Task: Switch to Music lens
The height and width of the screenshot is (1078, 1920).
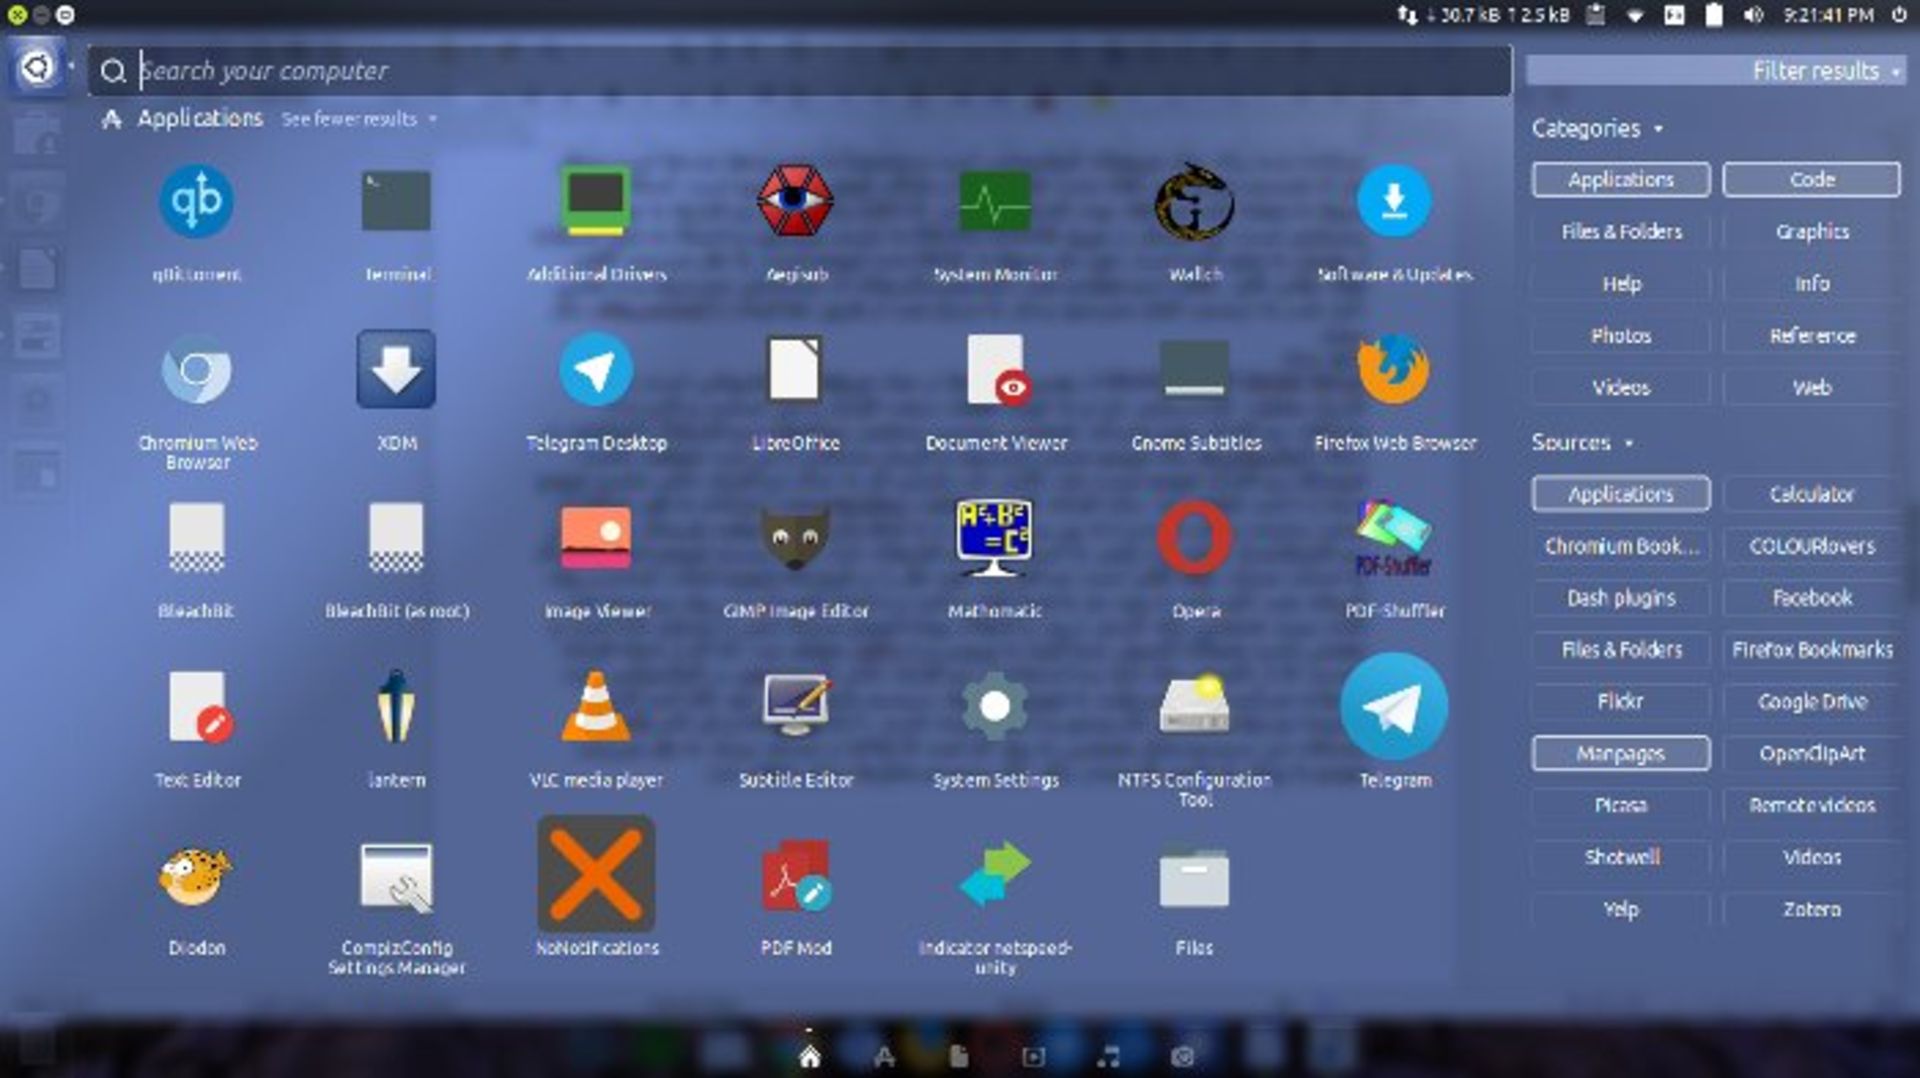Action: 1108,1056
